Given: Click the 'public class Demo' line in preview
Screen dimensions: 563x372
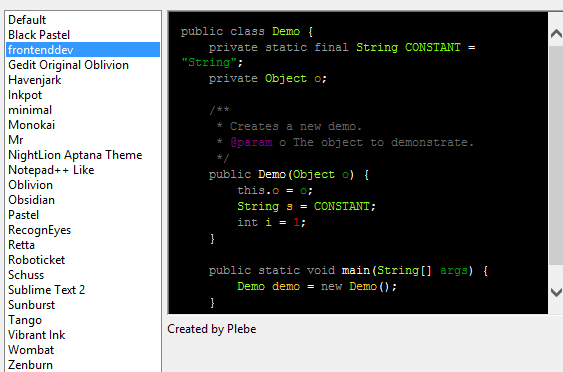Looking at the screenshot, I should coord(247,32).
